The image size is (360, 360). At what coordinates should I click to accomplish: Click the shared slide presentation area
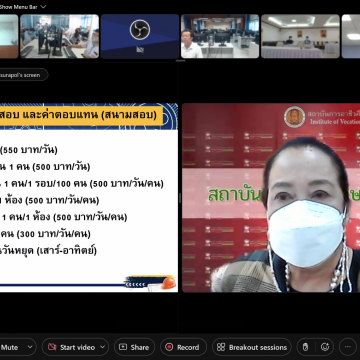pos(89,198)
